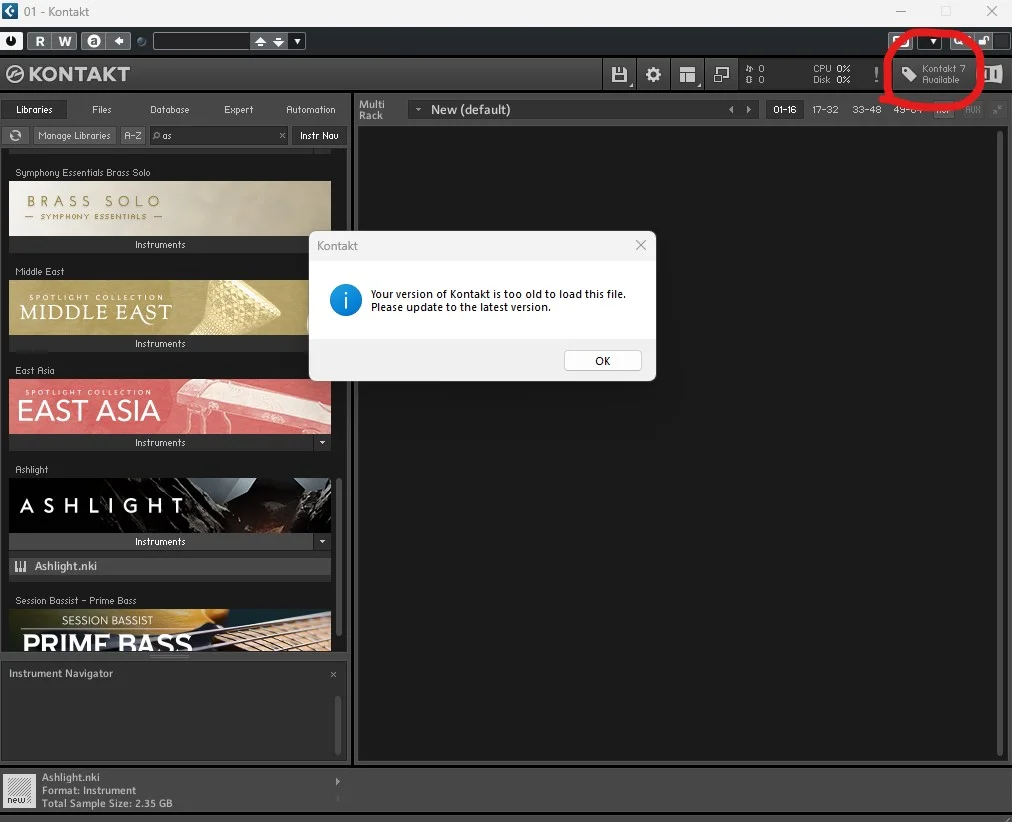Click the blue info icon in dialog
This screenshot has width=1012, height=822.
(x=346, y=300)
